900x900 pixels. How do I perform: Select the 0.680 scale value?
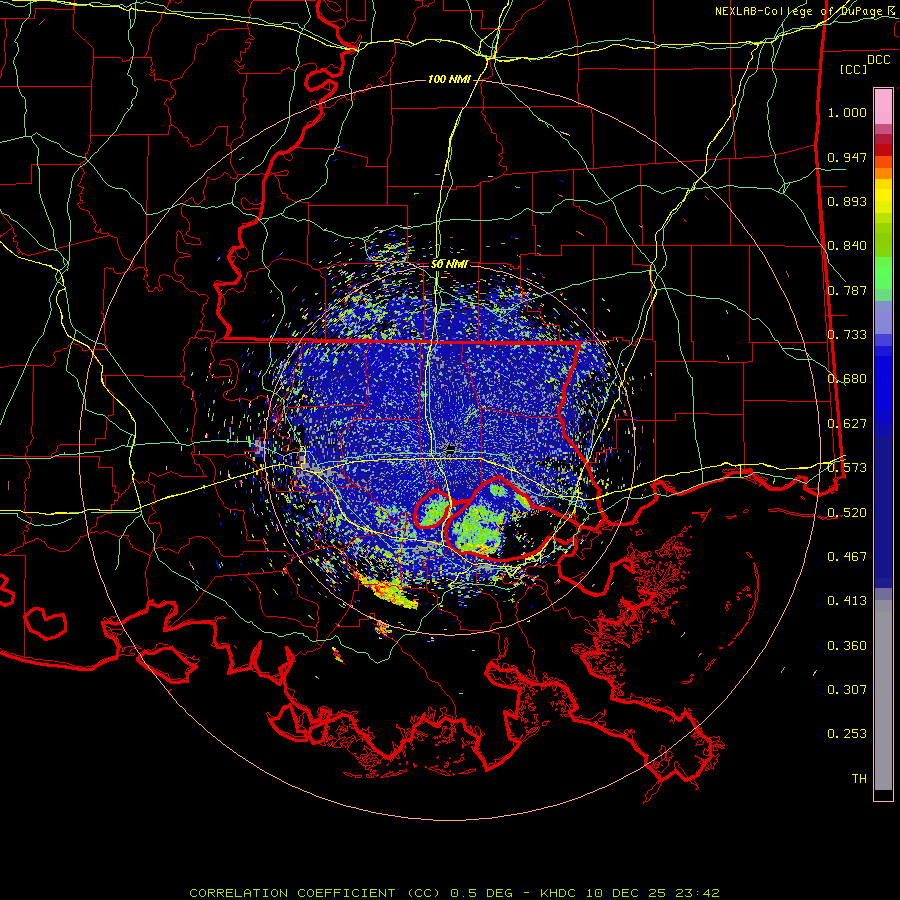click(847, 379)
